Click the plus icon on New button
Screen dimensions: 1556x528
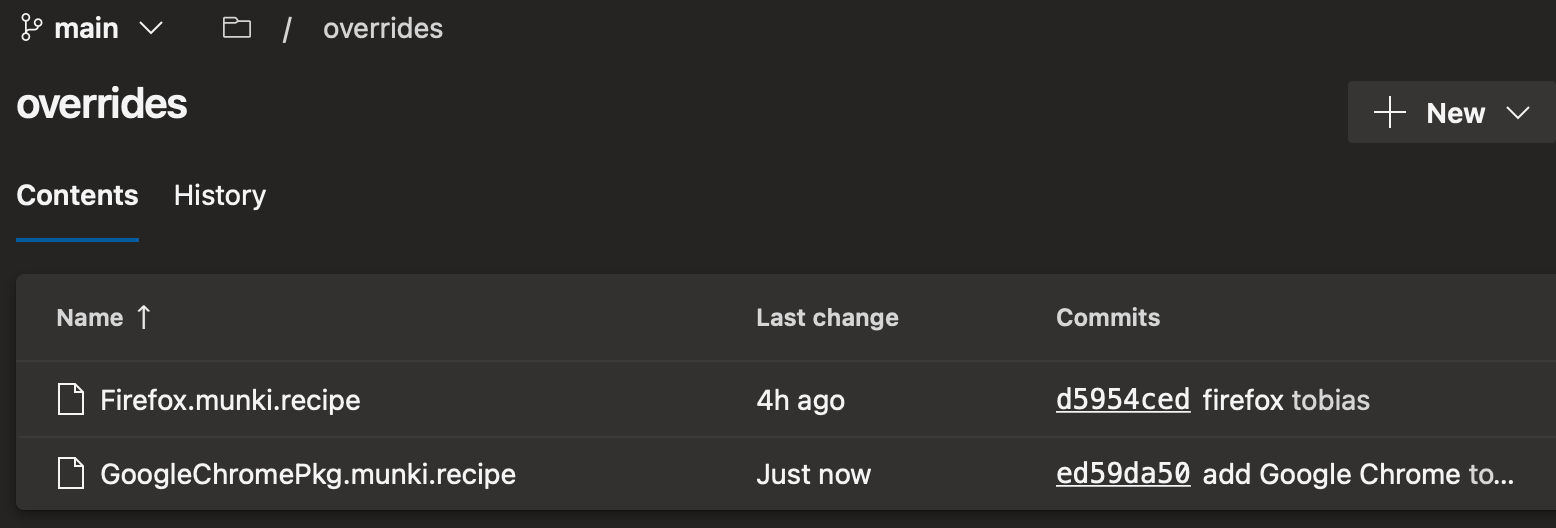tap(1390, 113)
